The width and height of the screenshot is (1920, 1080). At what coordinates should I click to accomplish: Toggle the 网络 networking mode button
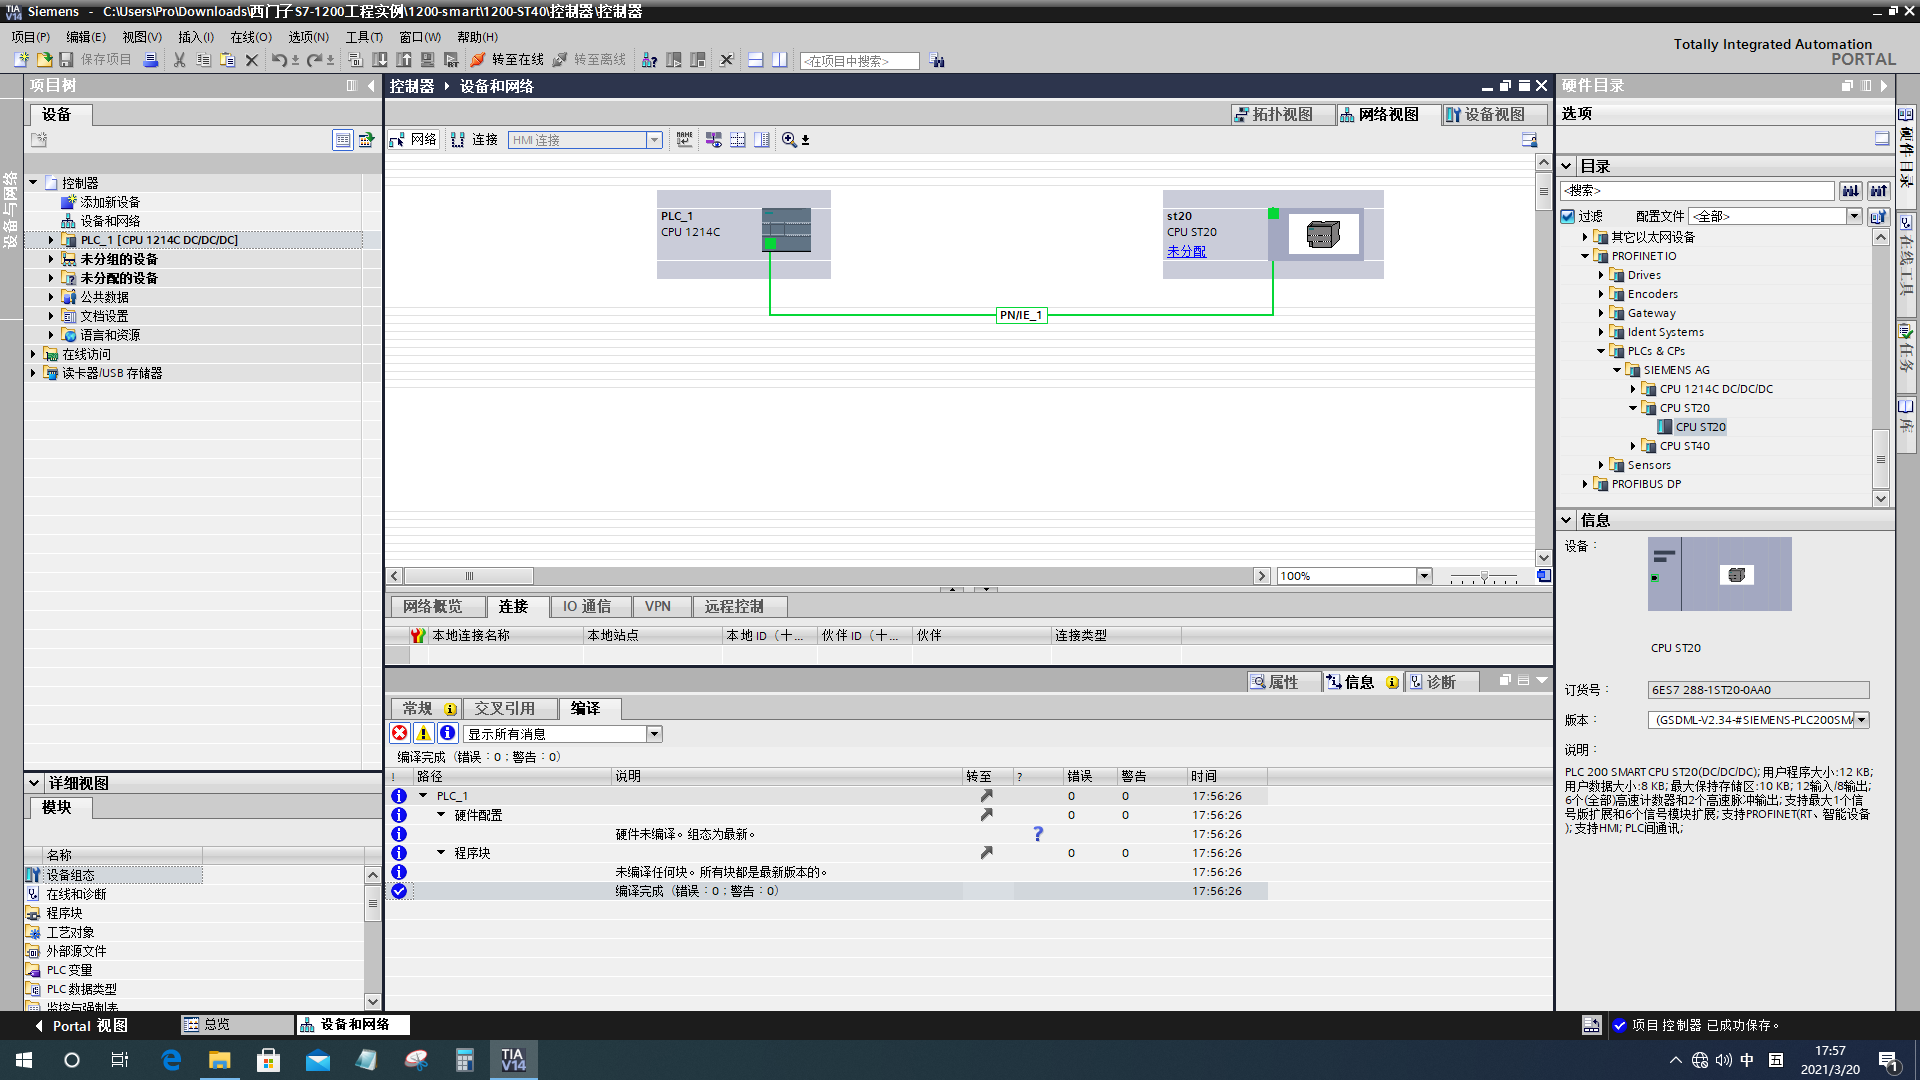point(413,140)
